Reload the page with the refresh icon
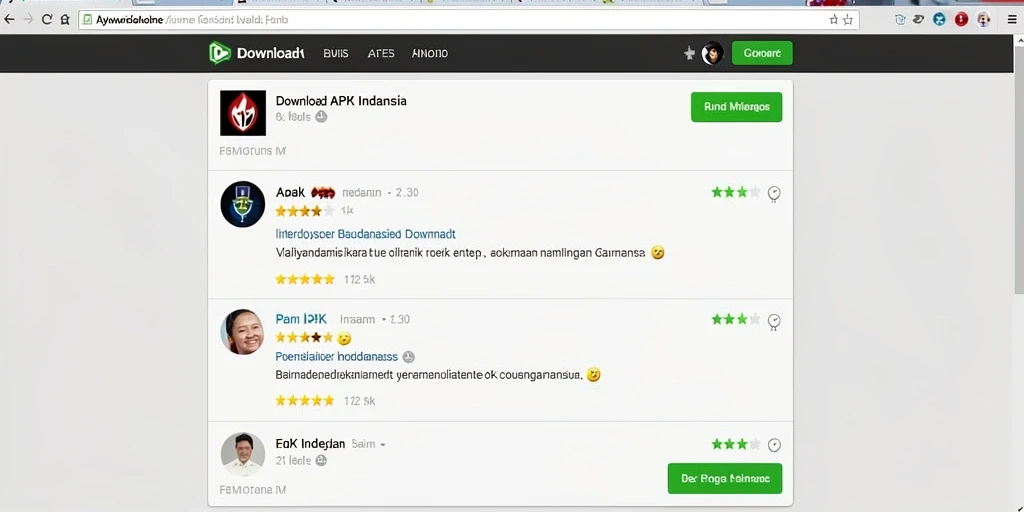The image size is (1024, 512). pyautogui.click(x=46, y=20)
